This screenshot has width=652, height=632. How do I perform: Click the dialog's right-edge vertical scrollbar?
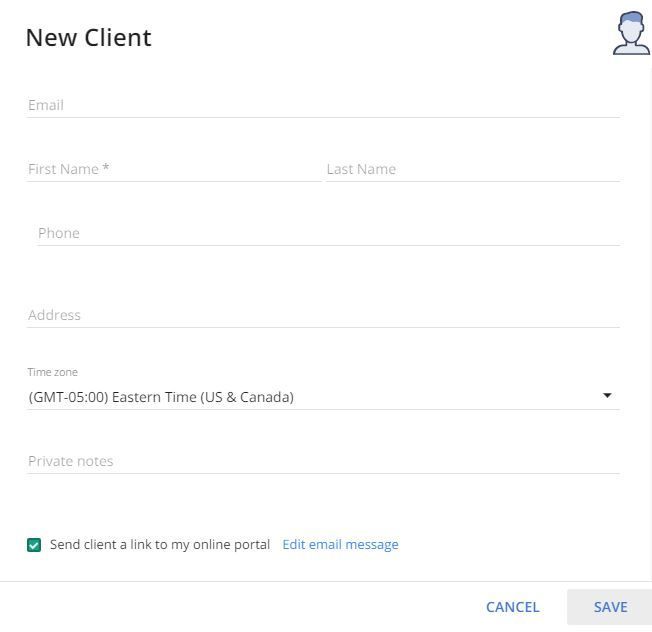(x=650, y=324)
